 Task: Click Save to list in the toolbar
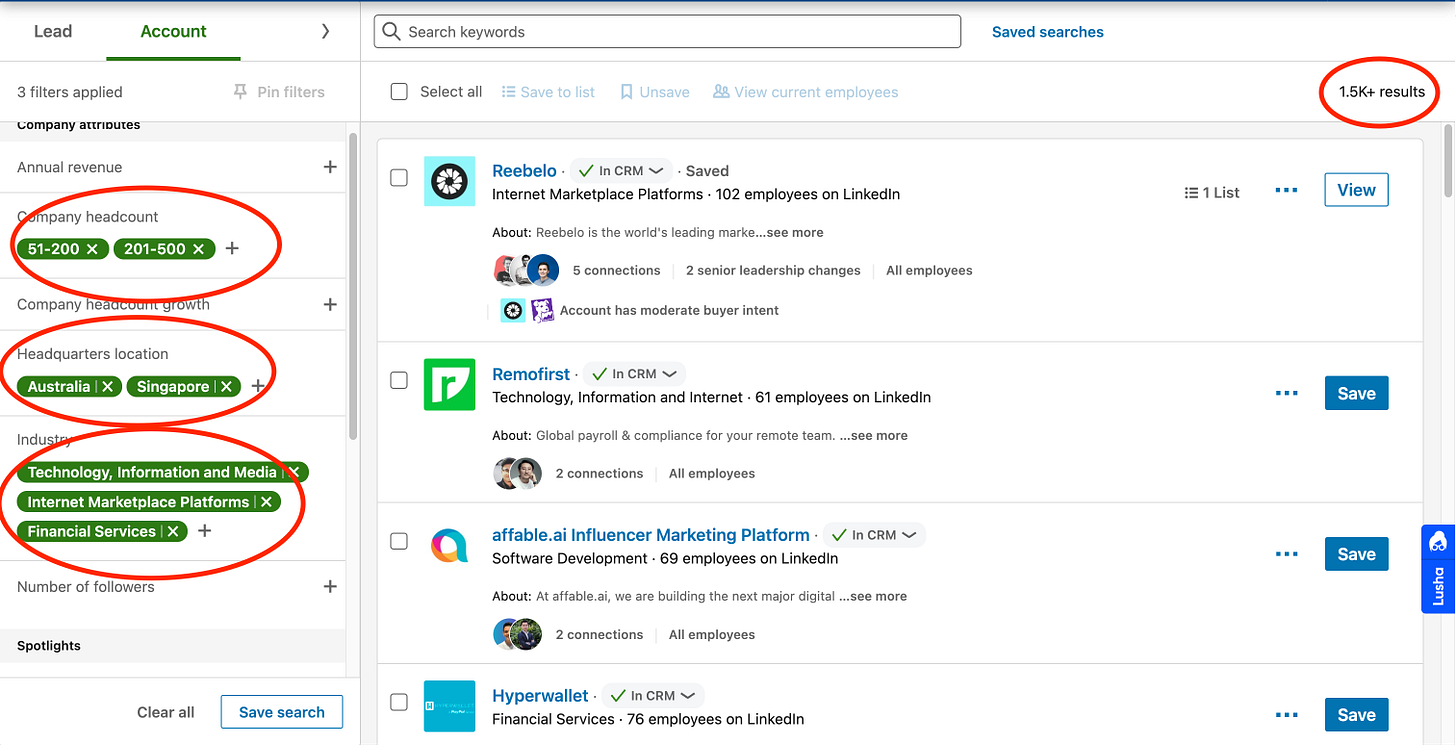(548, 92)
